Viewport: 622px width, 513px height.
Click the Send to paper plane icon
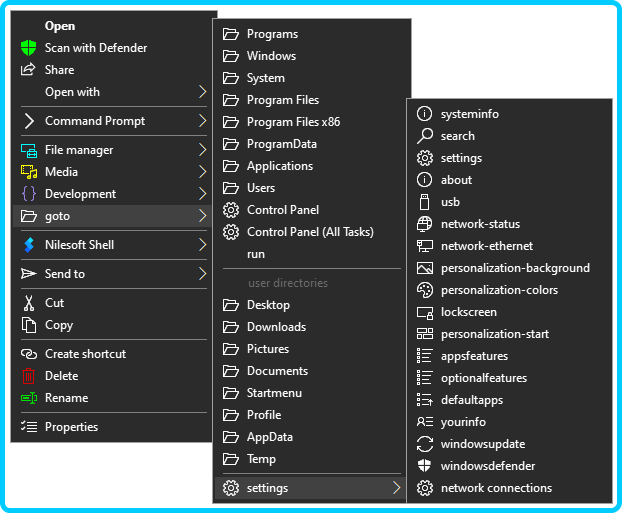[29, 274]
